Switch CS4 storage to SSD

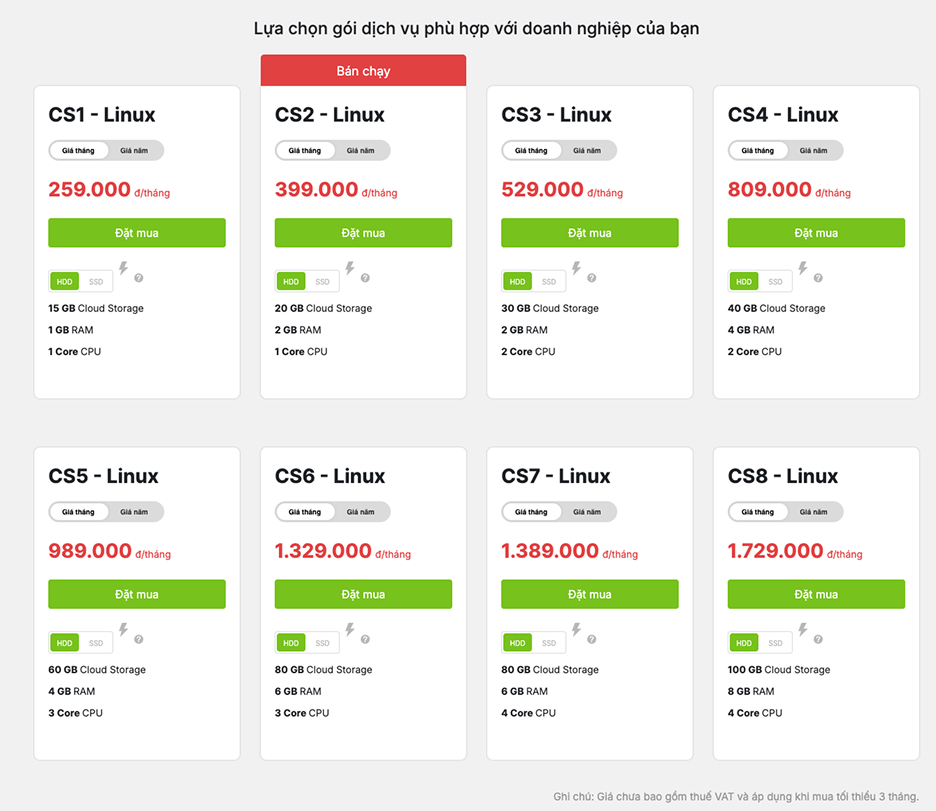775,282
